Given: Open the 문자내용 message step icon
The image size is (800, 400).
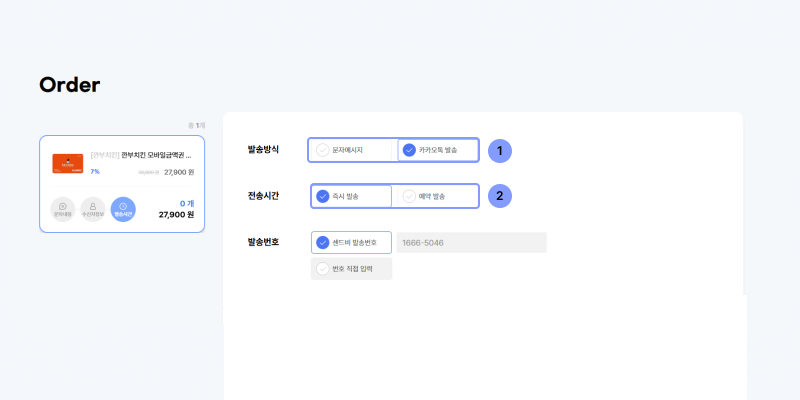Looking at the screenshot, I should tap(63, 210).
